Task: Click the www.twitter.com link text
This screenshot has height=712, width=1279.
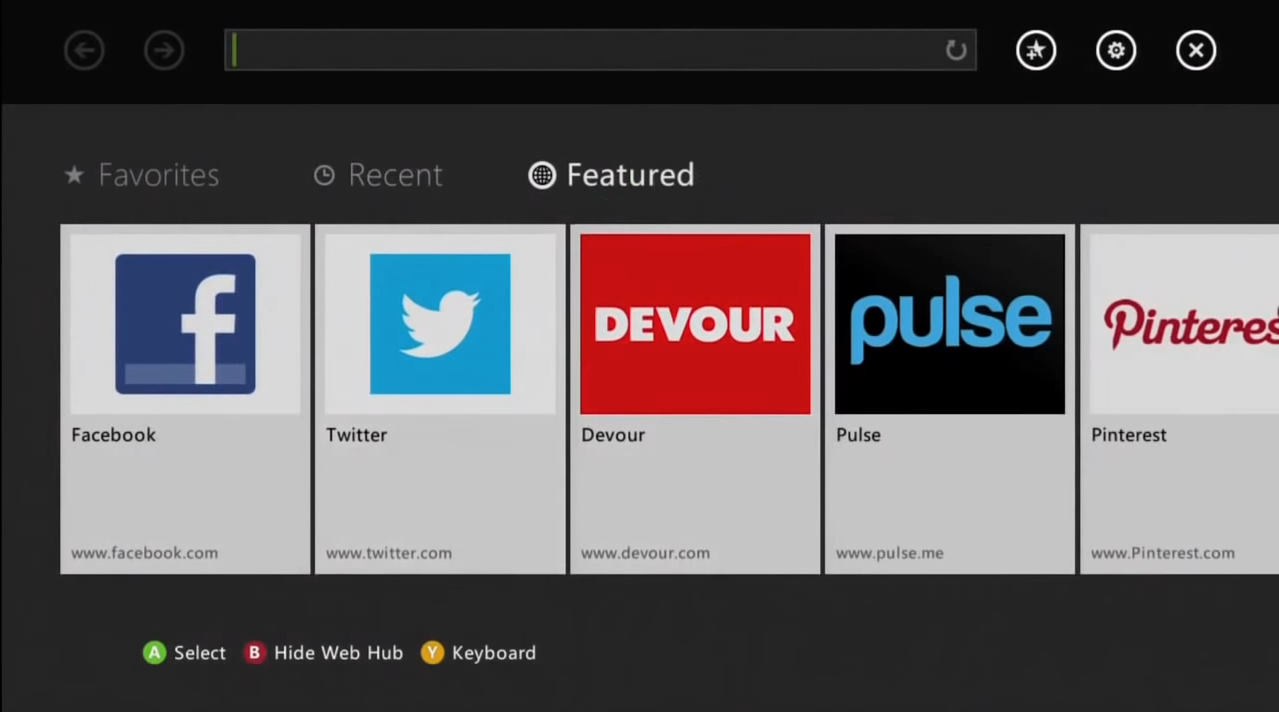Action: pyautogui.click(x=388, y=553)
